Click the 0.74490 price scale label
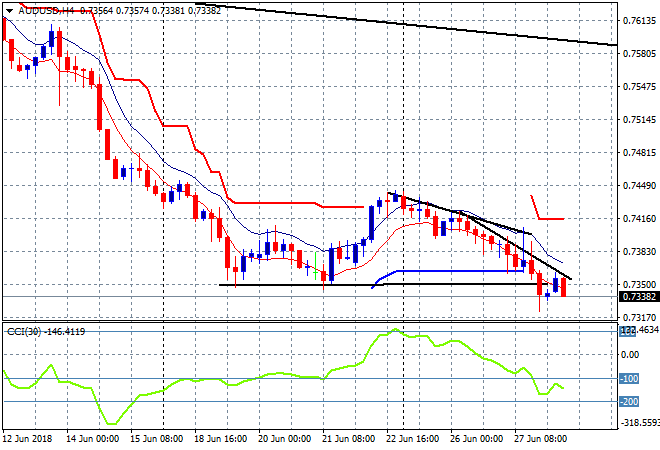660x450 pixels. point(639,186)
